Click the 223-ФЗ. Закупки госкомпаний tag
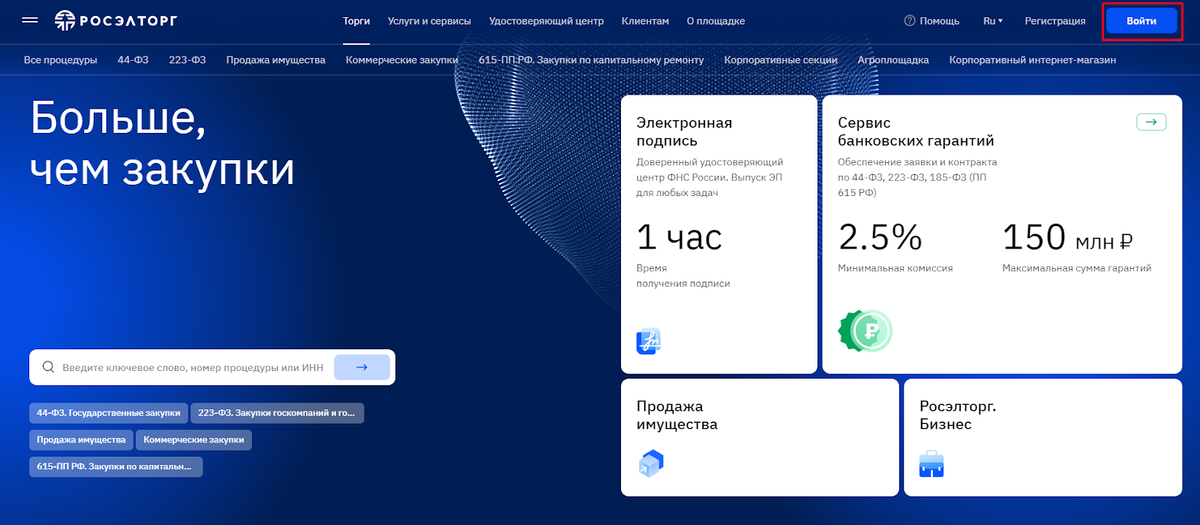The image size is (1200, 525). click(277, 412)
